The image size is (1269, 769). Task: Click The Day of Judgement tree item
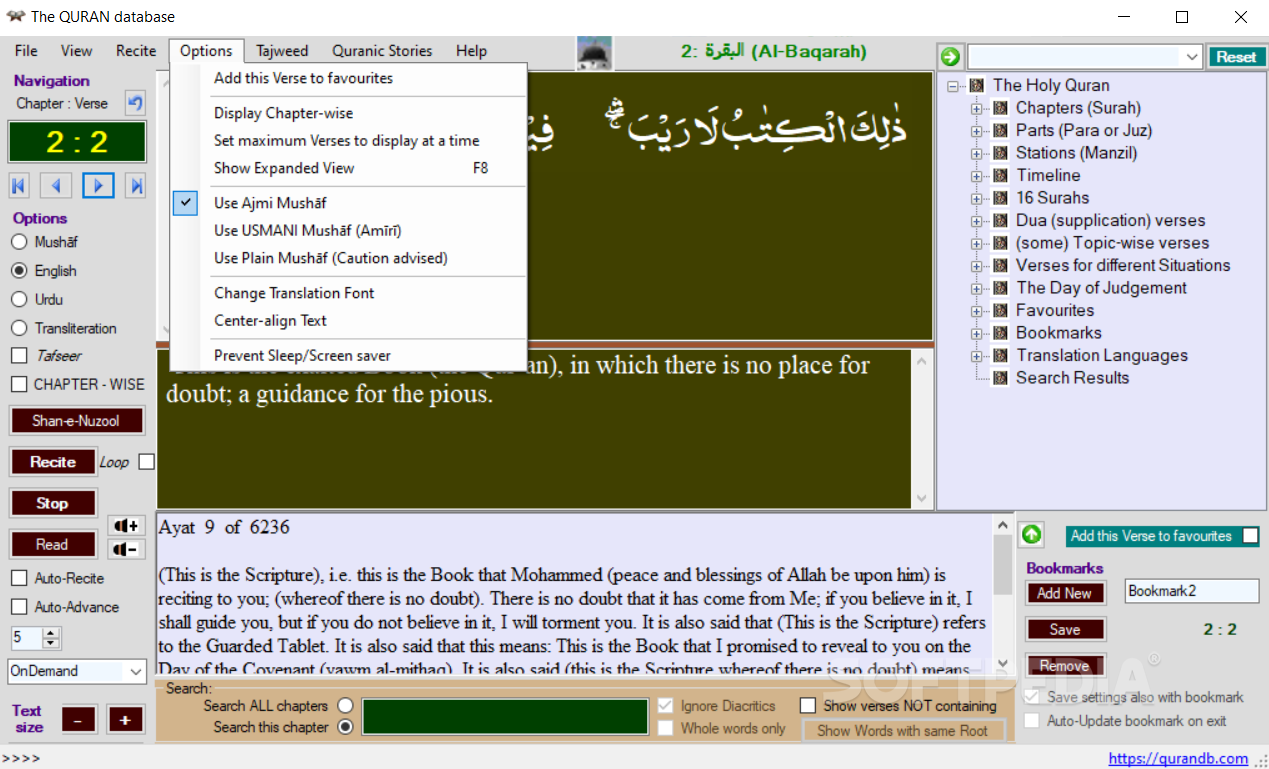point(1101,288)
